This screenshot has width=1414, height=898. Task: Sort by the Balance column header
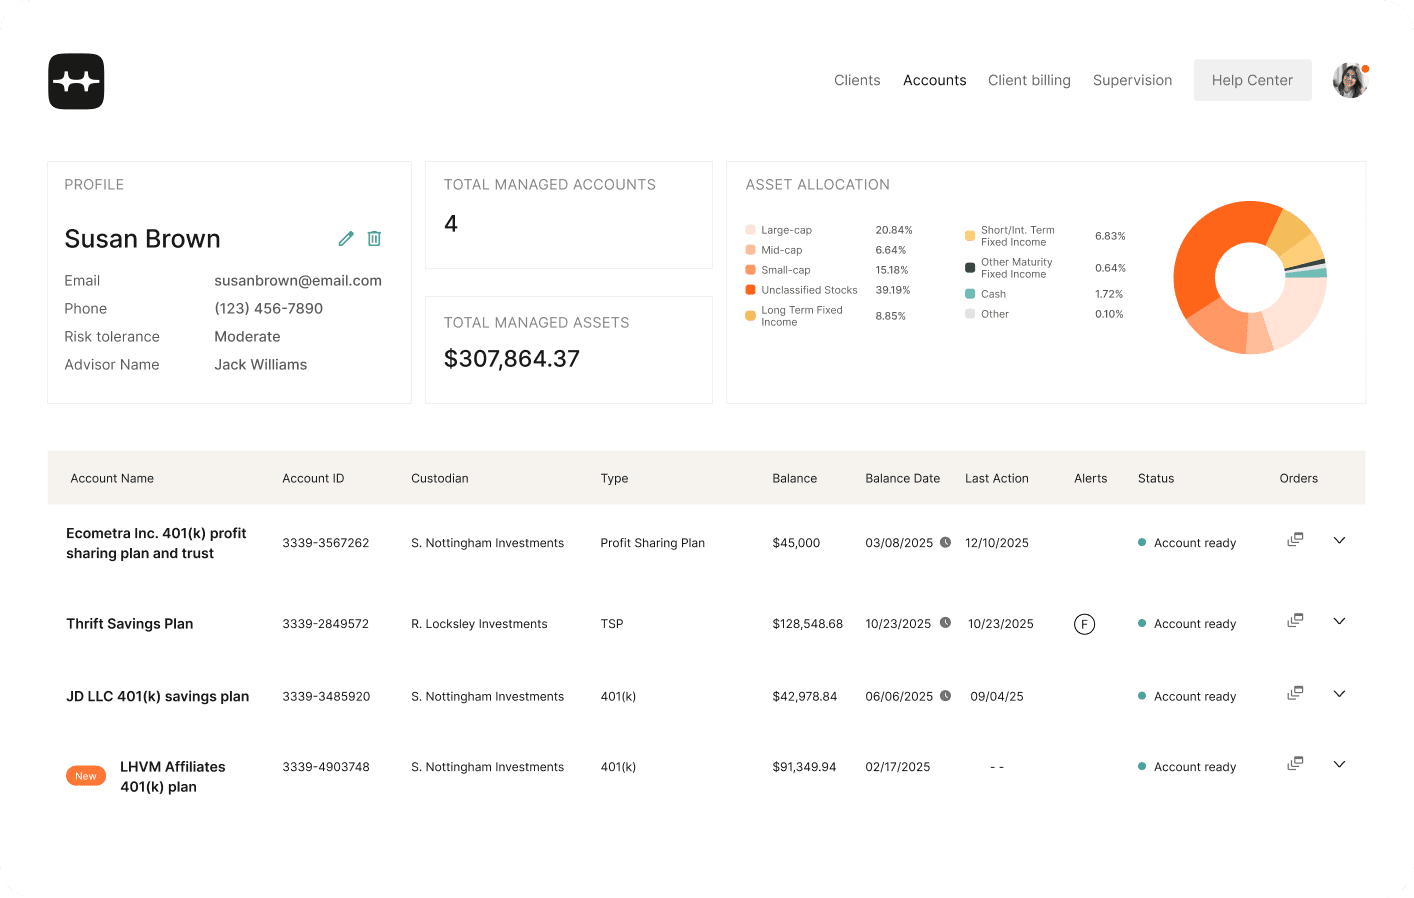(x=794, y=478)
